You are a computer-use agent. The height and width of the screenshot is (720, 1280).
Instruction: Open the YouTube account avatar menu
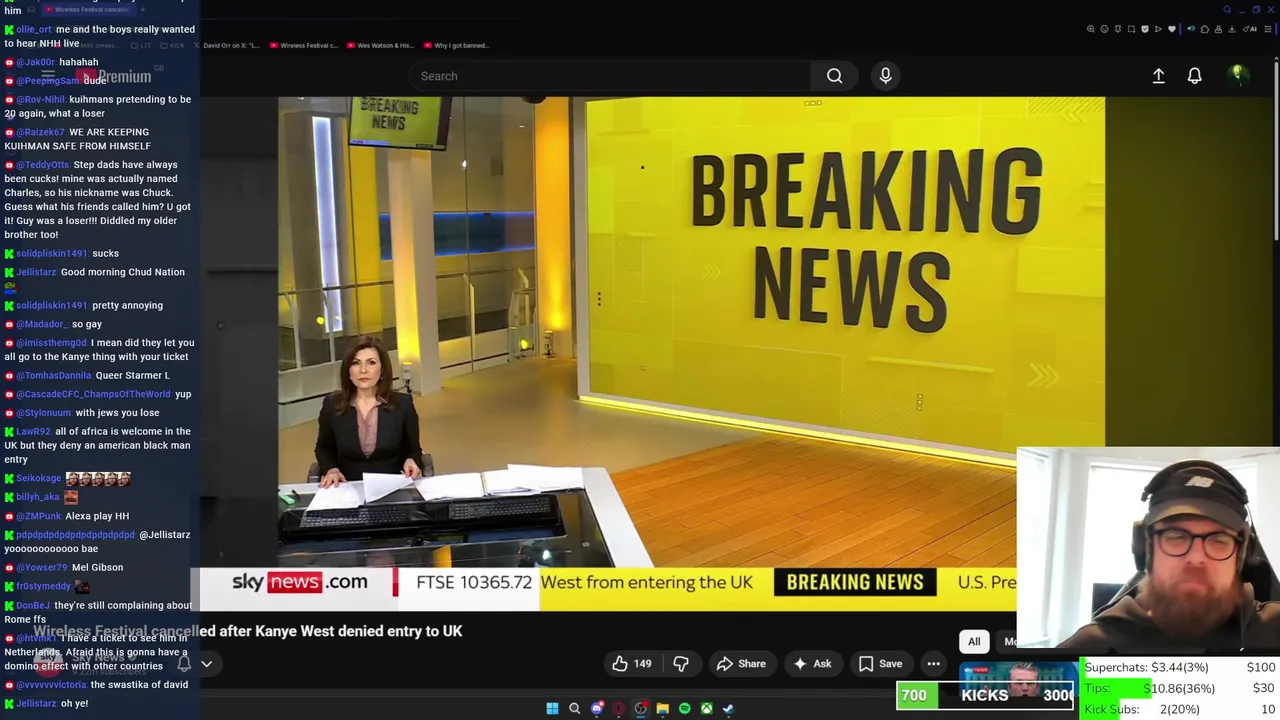[x=1237, y=75]
